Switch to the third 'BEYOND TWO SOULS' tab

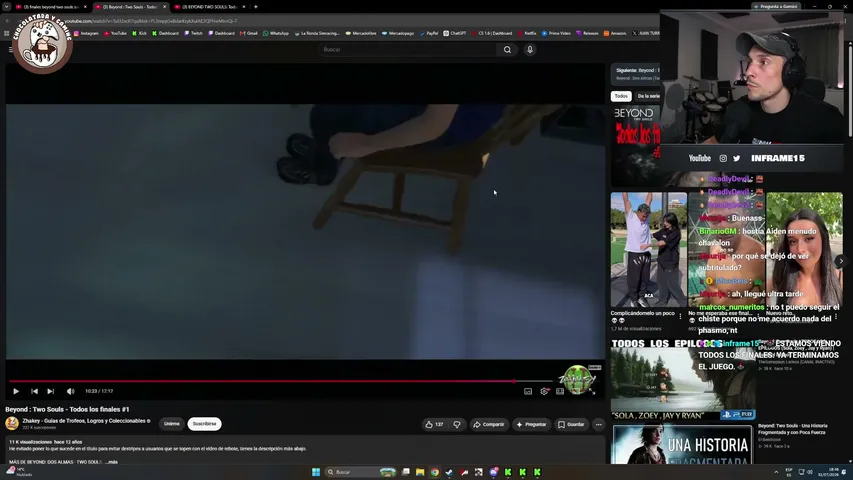tap(209, 7)
